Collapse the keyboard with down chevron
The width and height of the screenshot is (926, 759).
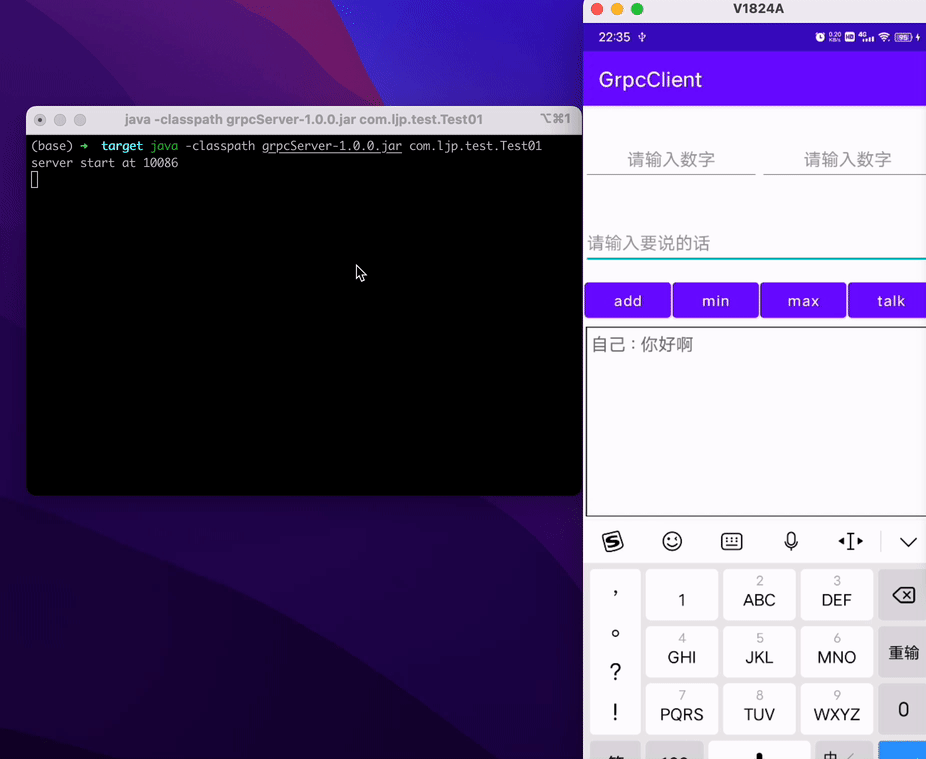(x=908, y=542)
